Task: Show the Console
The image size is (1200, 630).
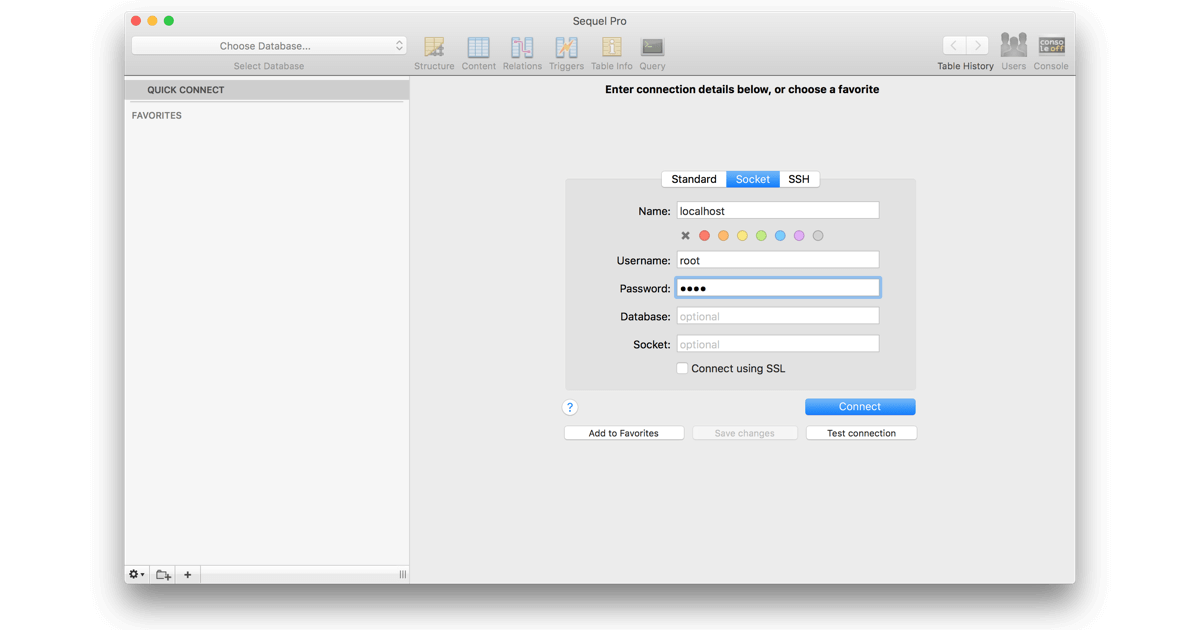Action: point(1051,53)
